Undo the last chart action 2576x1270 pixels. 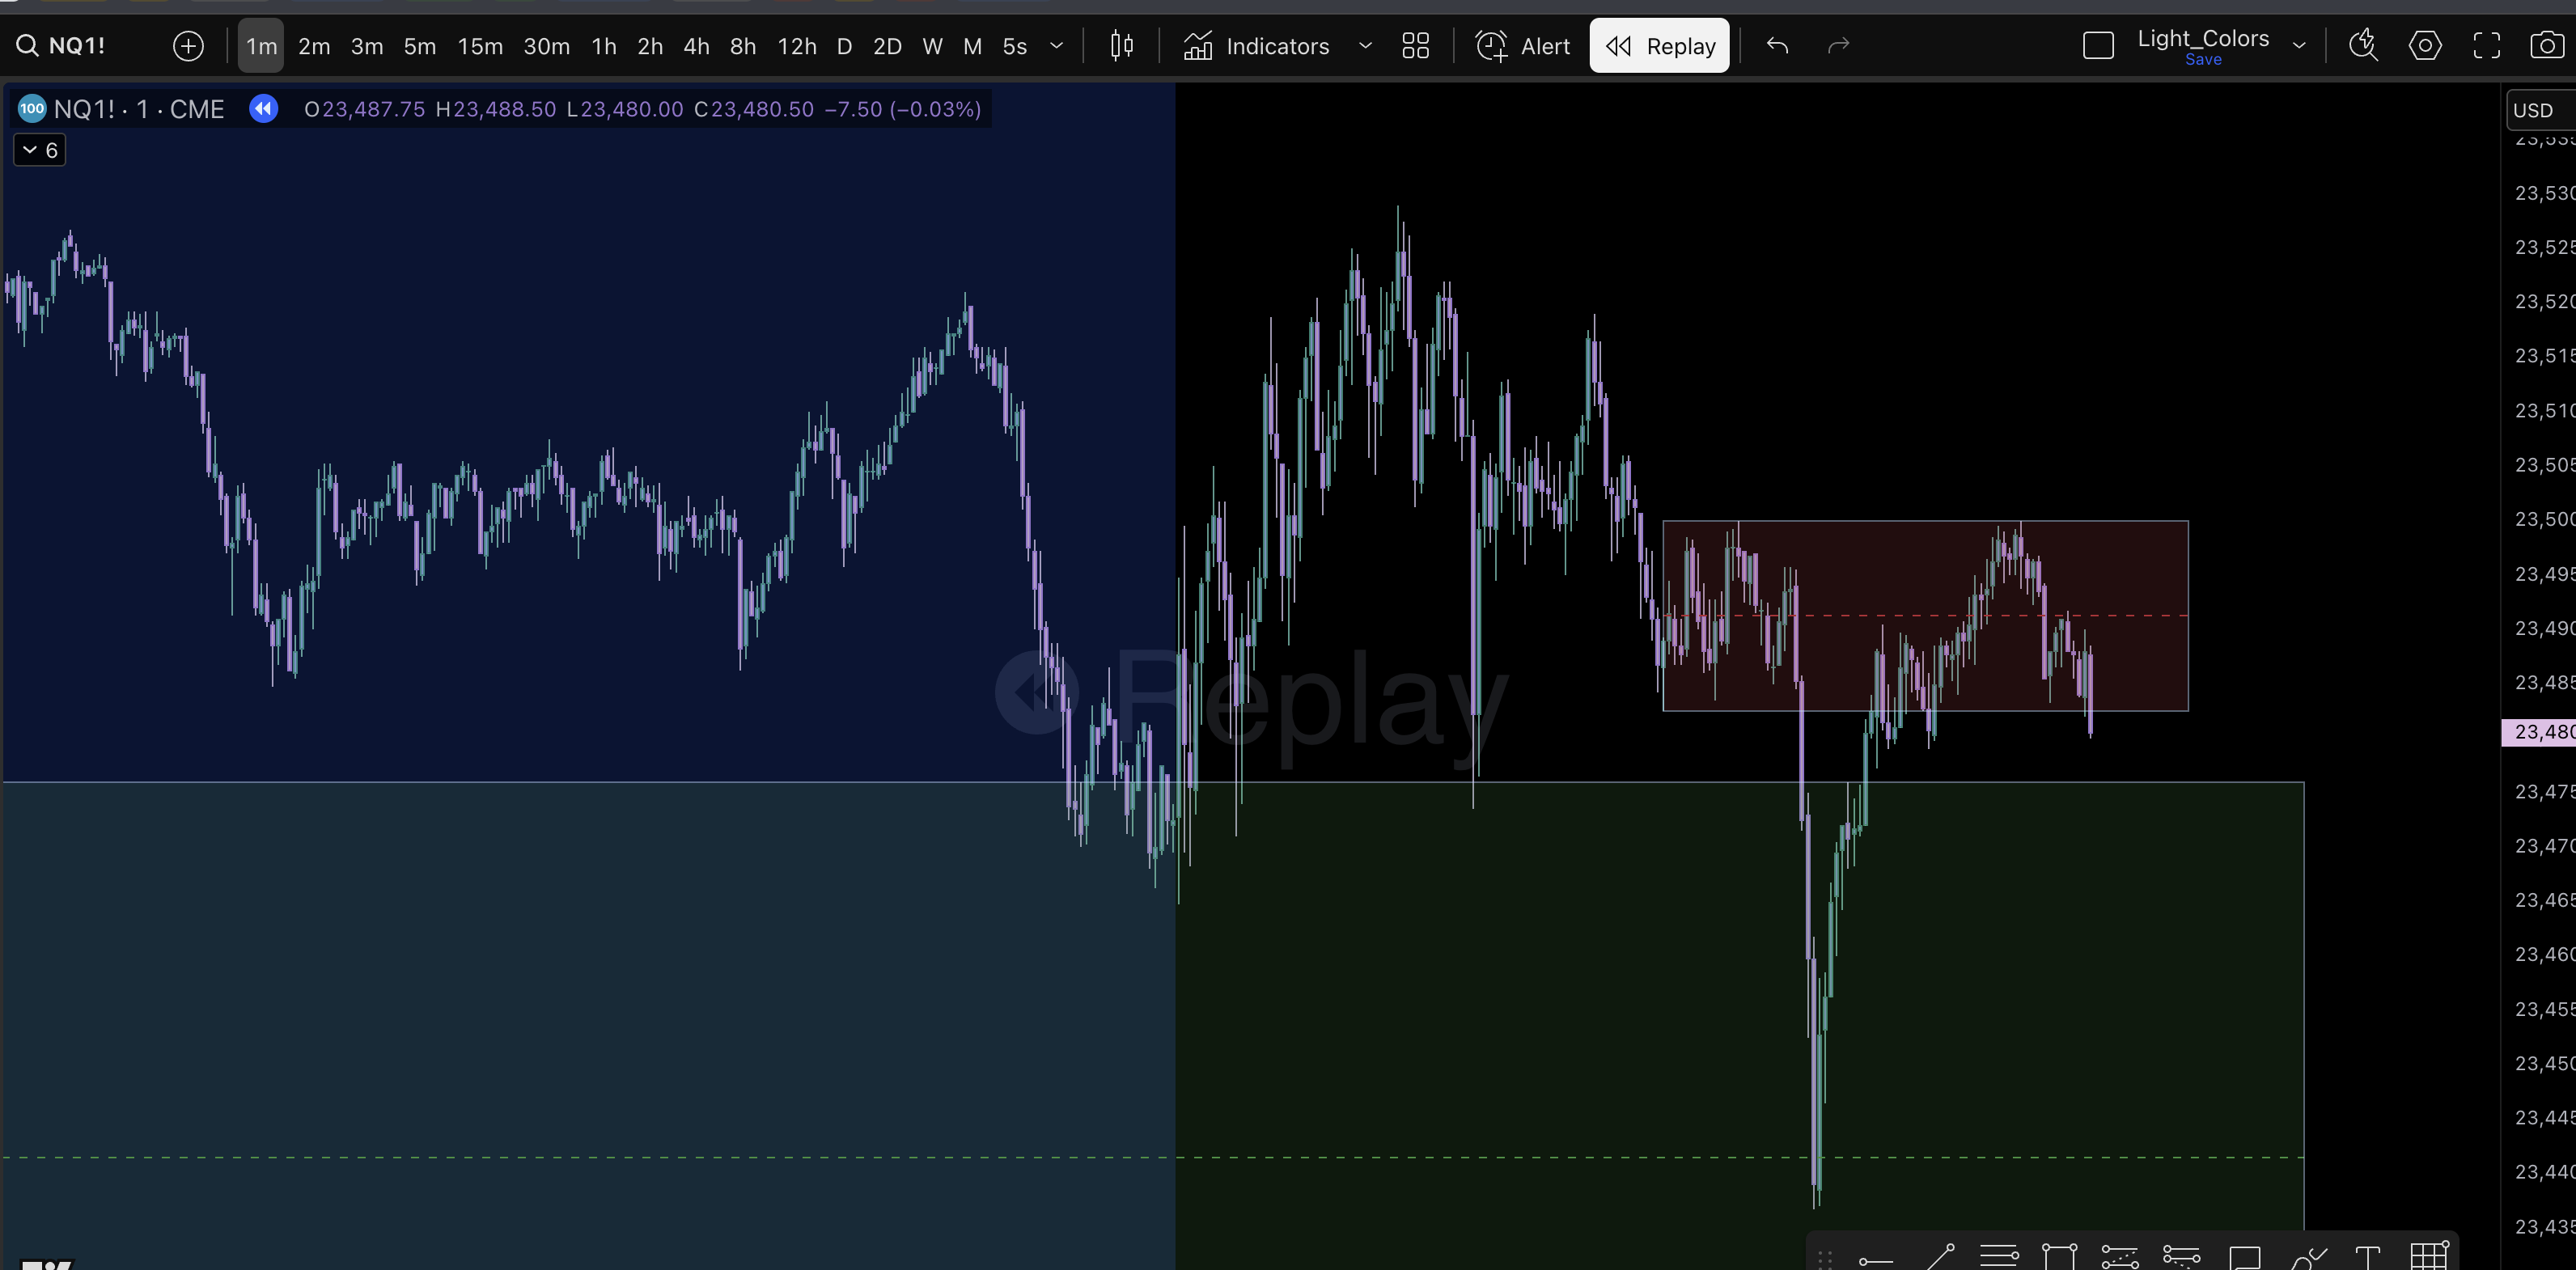1777,46
